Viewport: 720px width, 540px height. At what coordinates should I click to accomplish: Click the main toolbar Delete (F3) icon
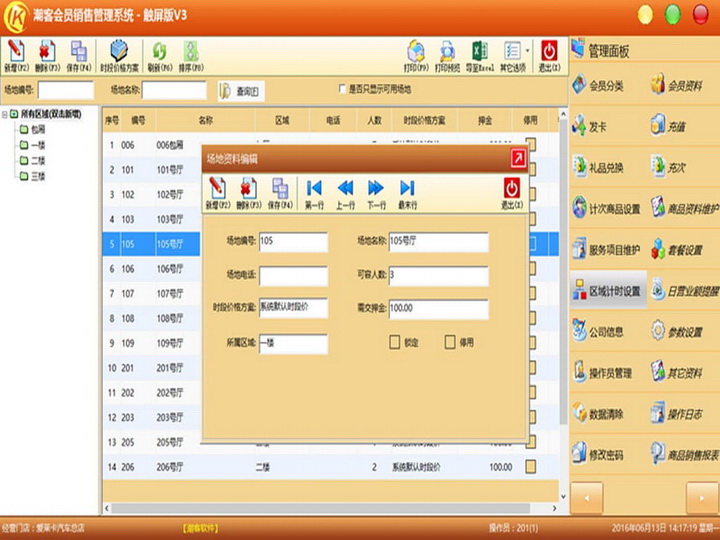[x=47, y=56]
